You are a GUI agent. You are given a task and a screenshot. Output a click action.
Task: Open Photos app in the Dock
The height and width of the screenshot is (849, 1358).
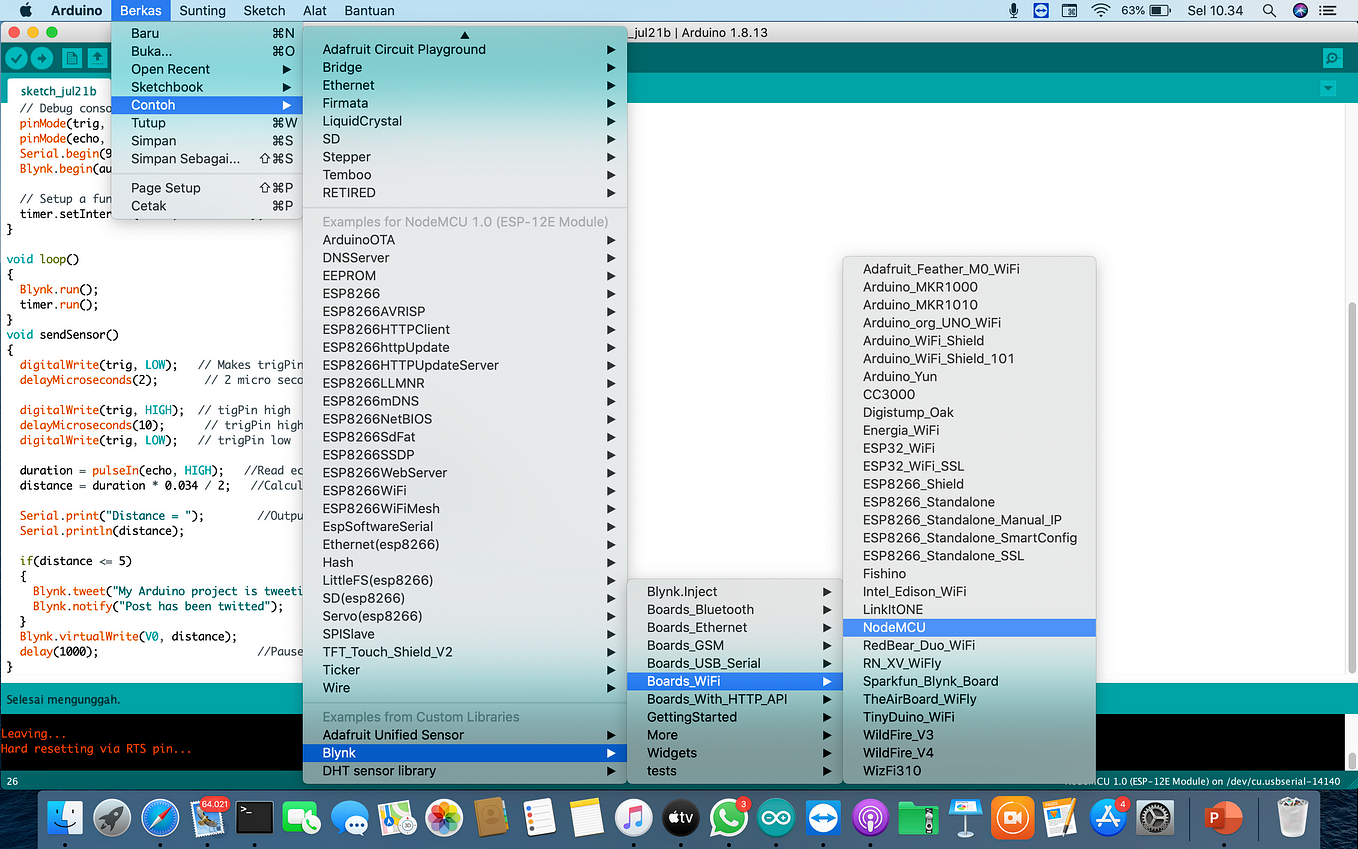pyautogui.click(x=444, y=818)
